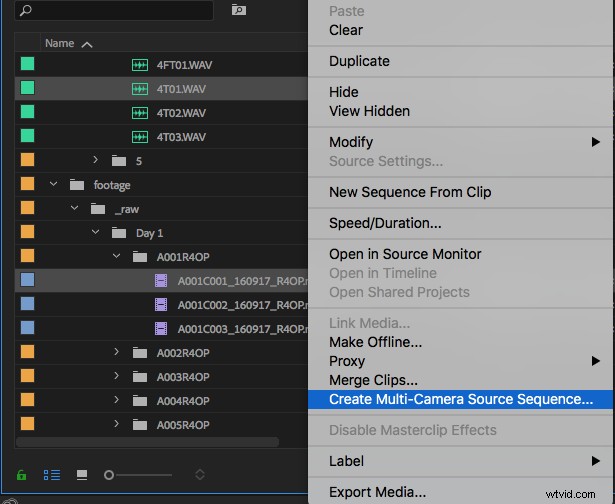Click the folder icon of bin 5

(x=119, y=161)
